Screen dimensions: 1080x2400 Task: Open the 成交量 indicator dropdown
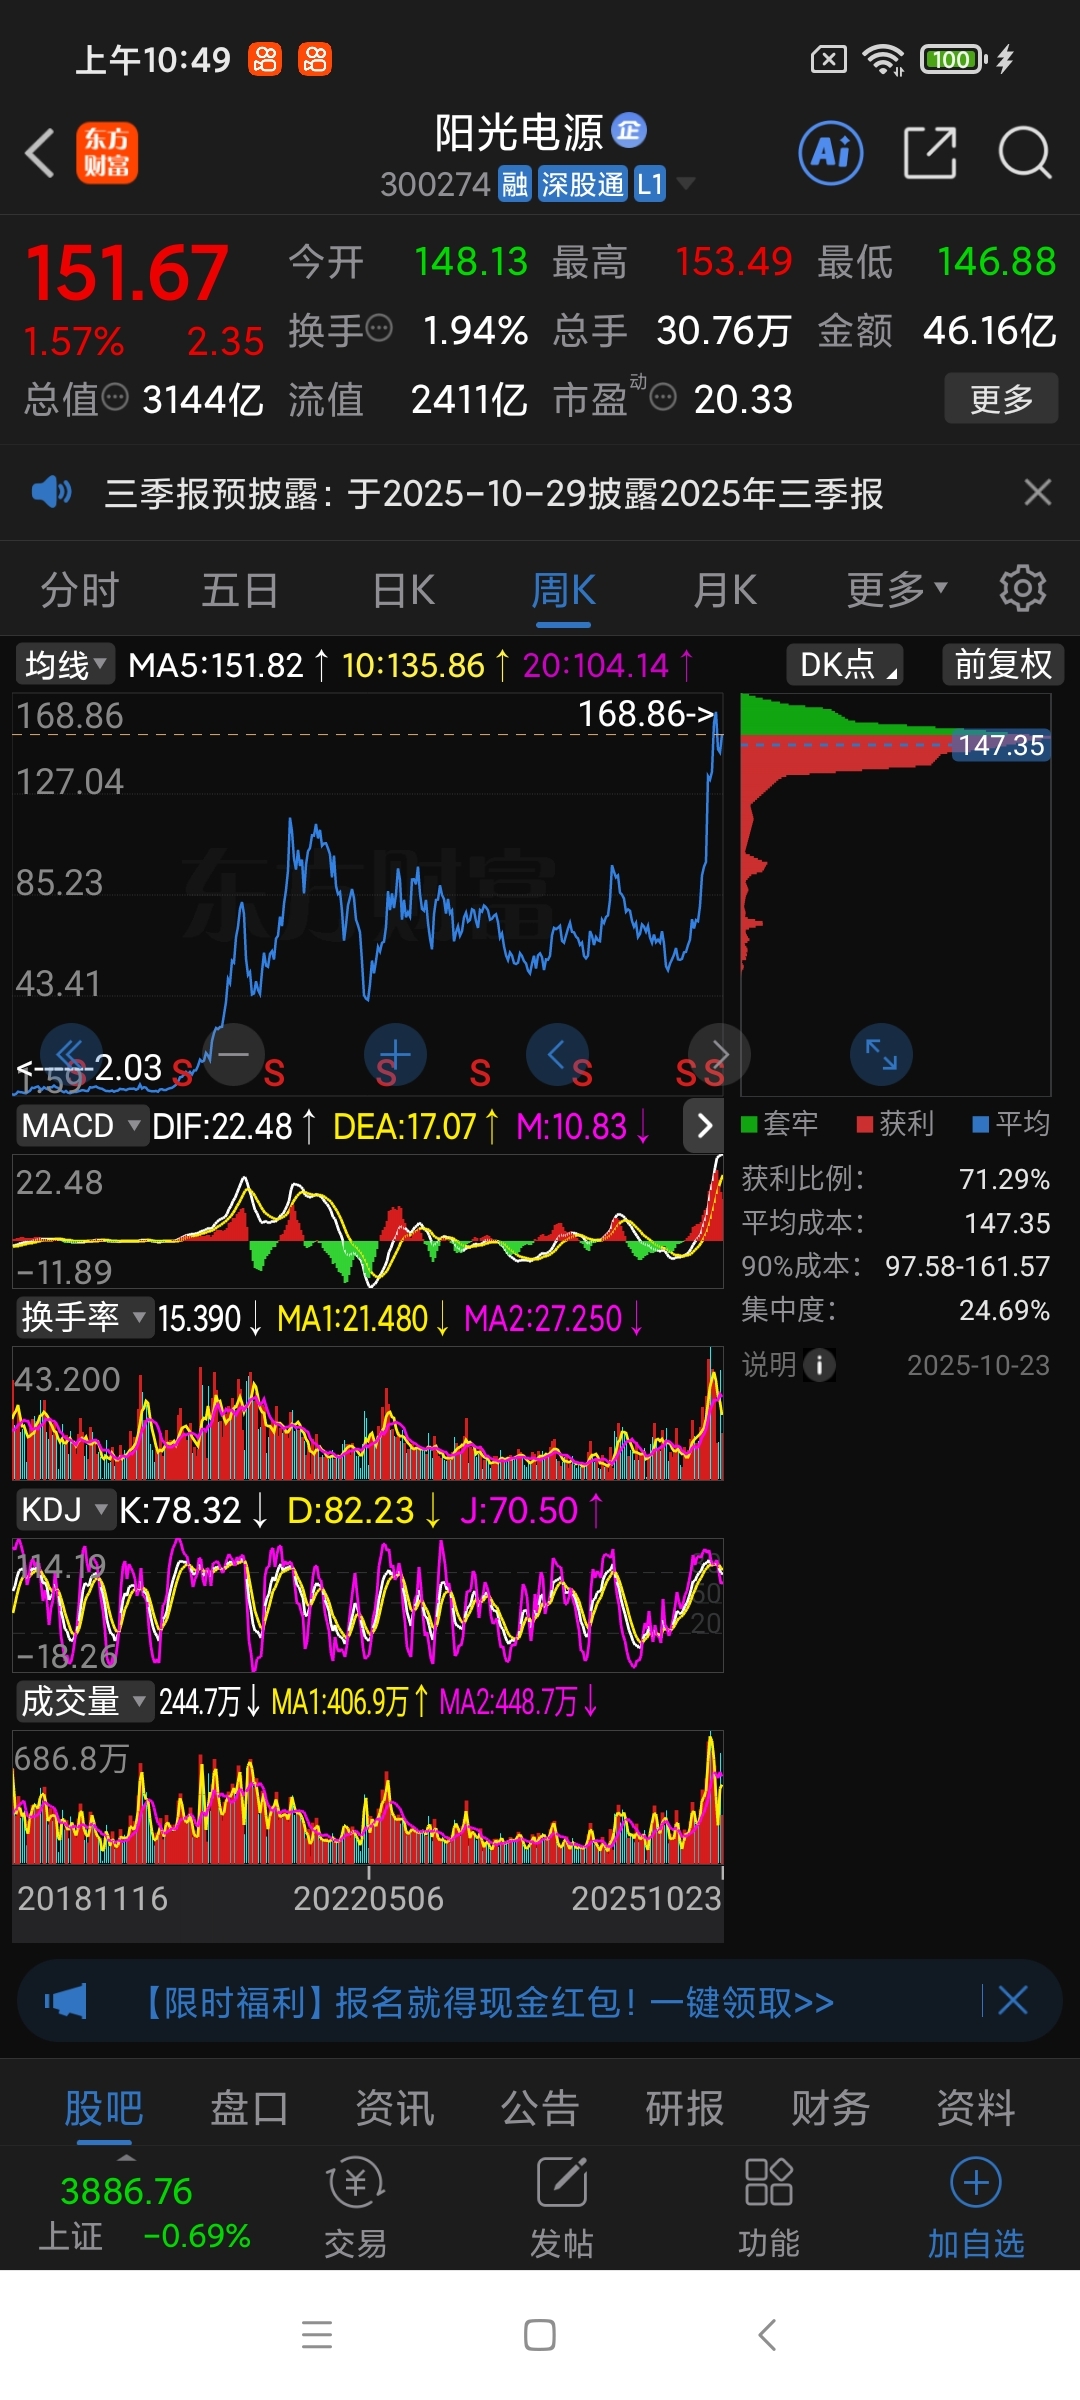click(83, 1702)
